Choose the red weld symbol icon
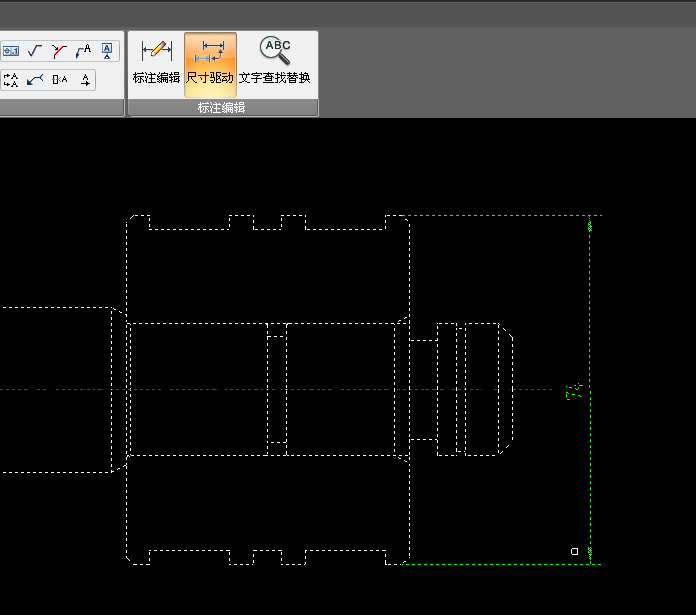This screenshot has height=615, width=696. tap(60, 50)
